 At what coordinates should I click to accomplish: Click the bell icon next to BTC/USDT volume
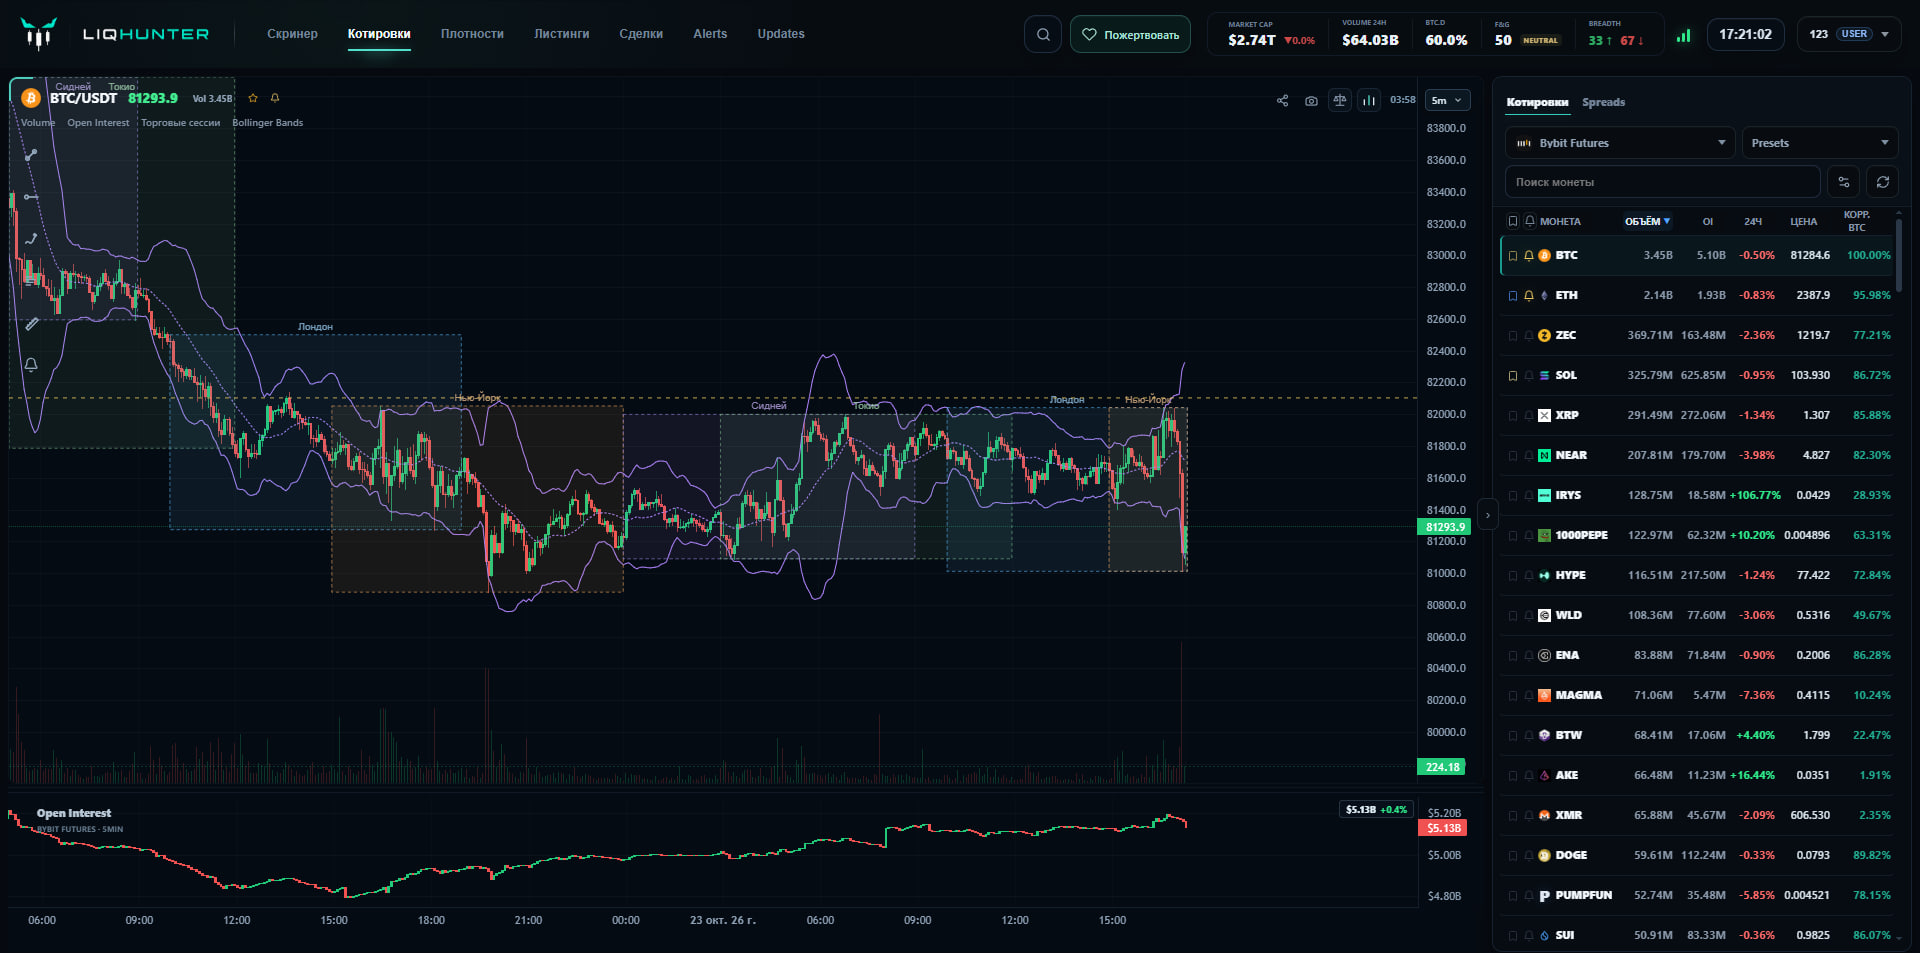[x=275, y=98]
